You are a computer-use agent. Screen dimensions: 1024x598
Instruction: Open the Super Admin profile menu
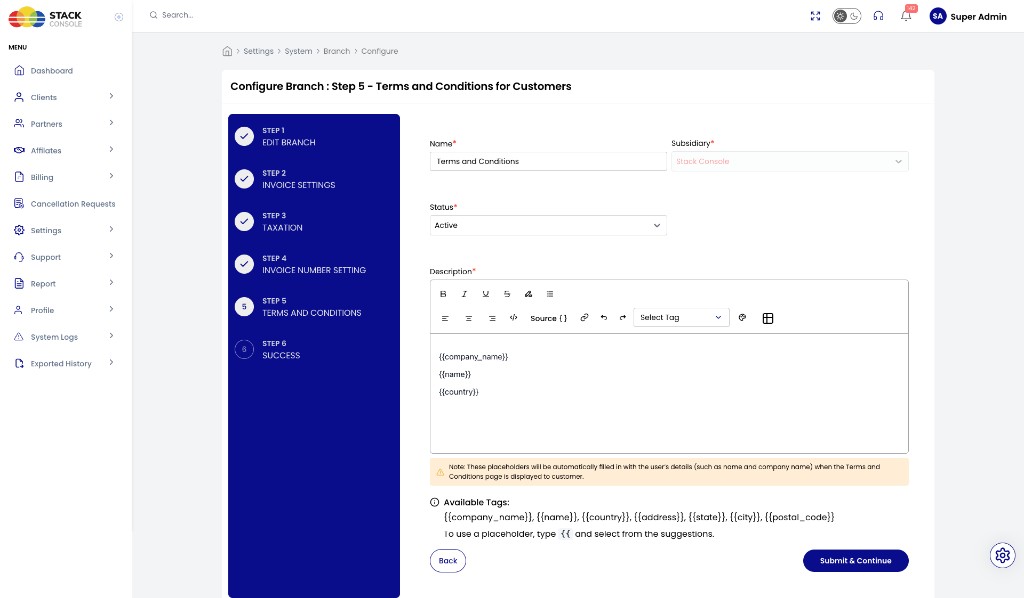click(968, 16)
